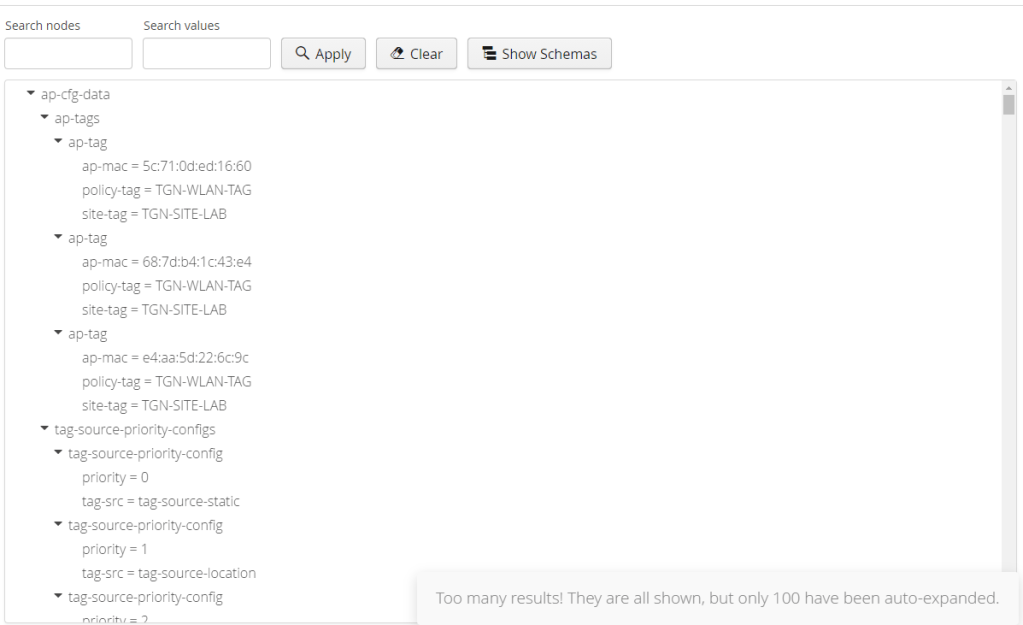The width and height of the screenshot is (1023, 625).
Task: Select the priority = 1 entry
Action: [x=115, y=549]
